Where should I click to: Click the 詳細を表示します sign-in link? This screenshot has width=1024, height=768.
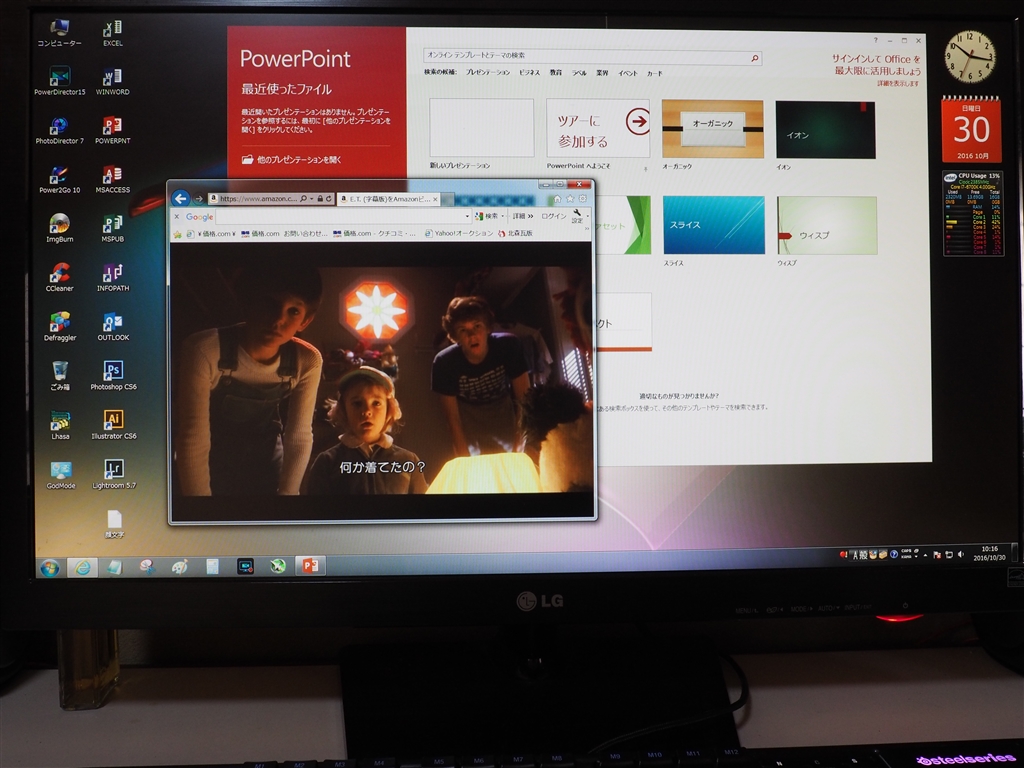pos(898,84)
